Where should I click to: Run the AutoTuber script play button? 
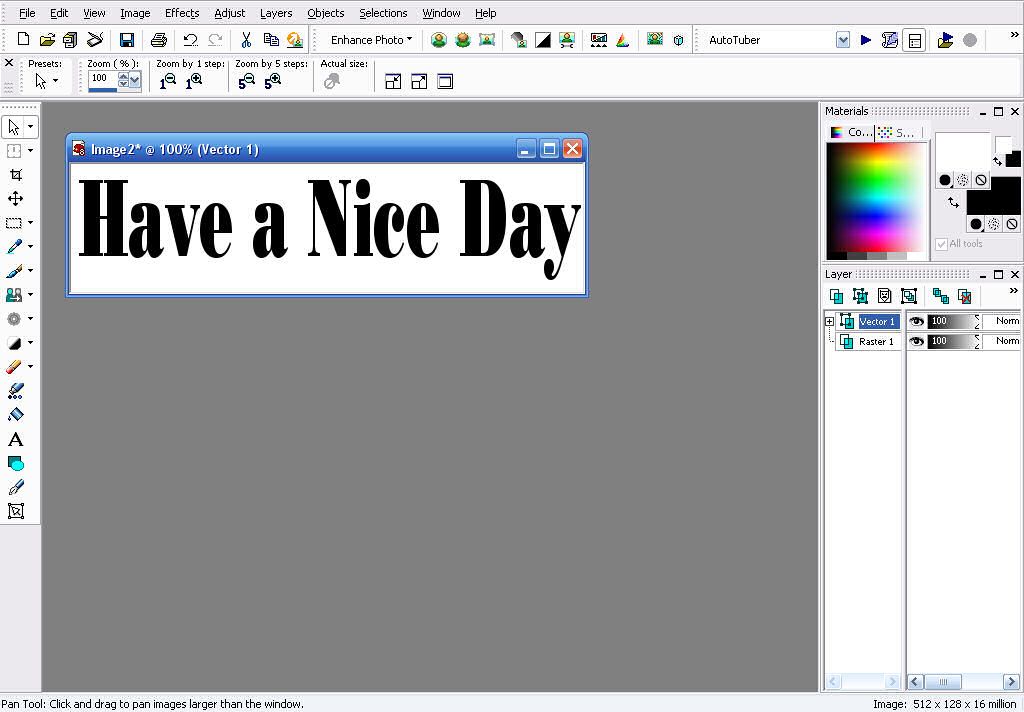click(x=866, y=40)
